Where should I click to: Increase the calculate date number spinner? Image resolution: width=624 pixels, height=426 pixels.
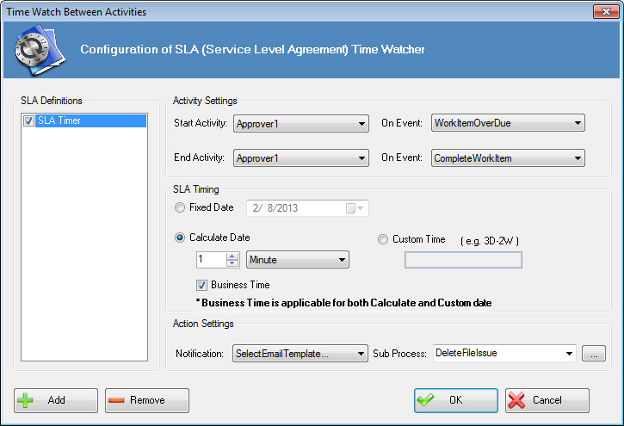click(232, 256)
